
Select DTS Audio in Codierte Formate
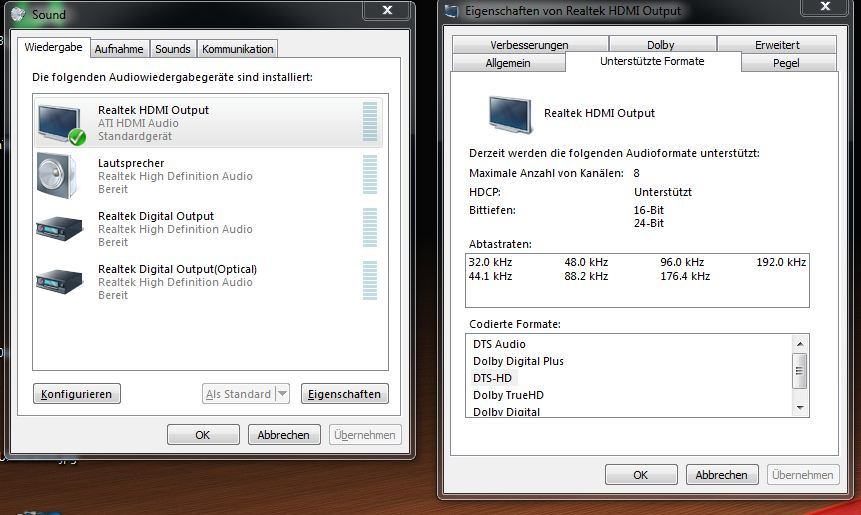(499, 344)
